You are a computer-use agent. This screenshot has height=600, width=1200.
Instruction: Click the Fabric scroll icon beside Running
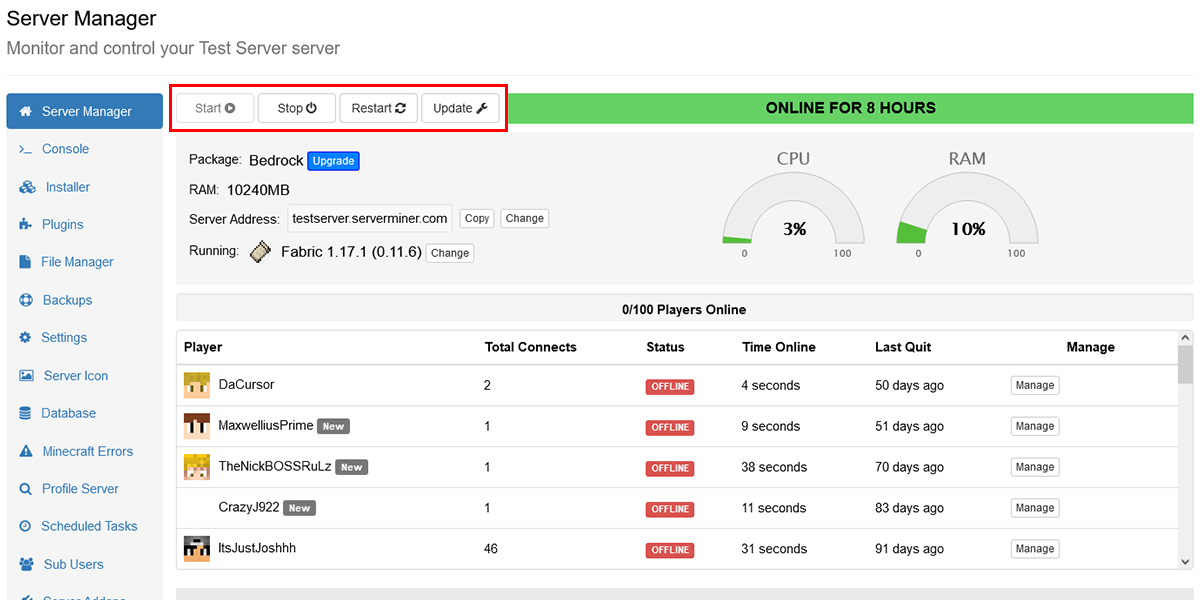coord(260,251)
